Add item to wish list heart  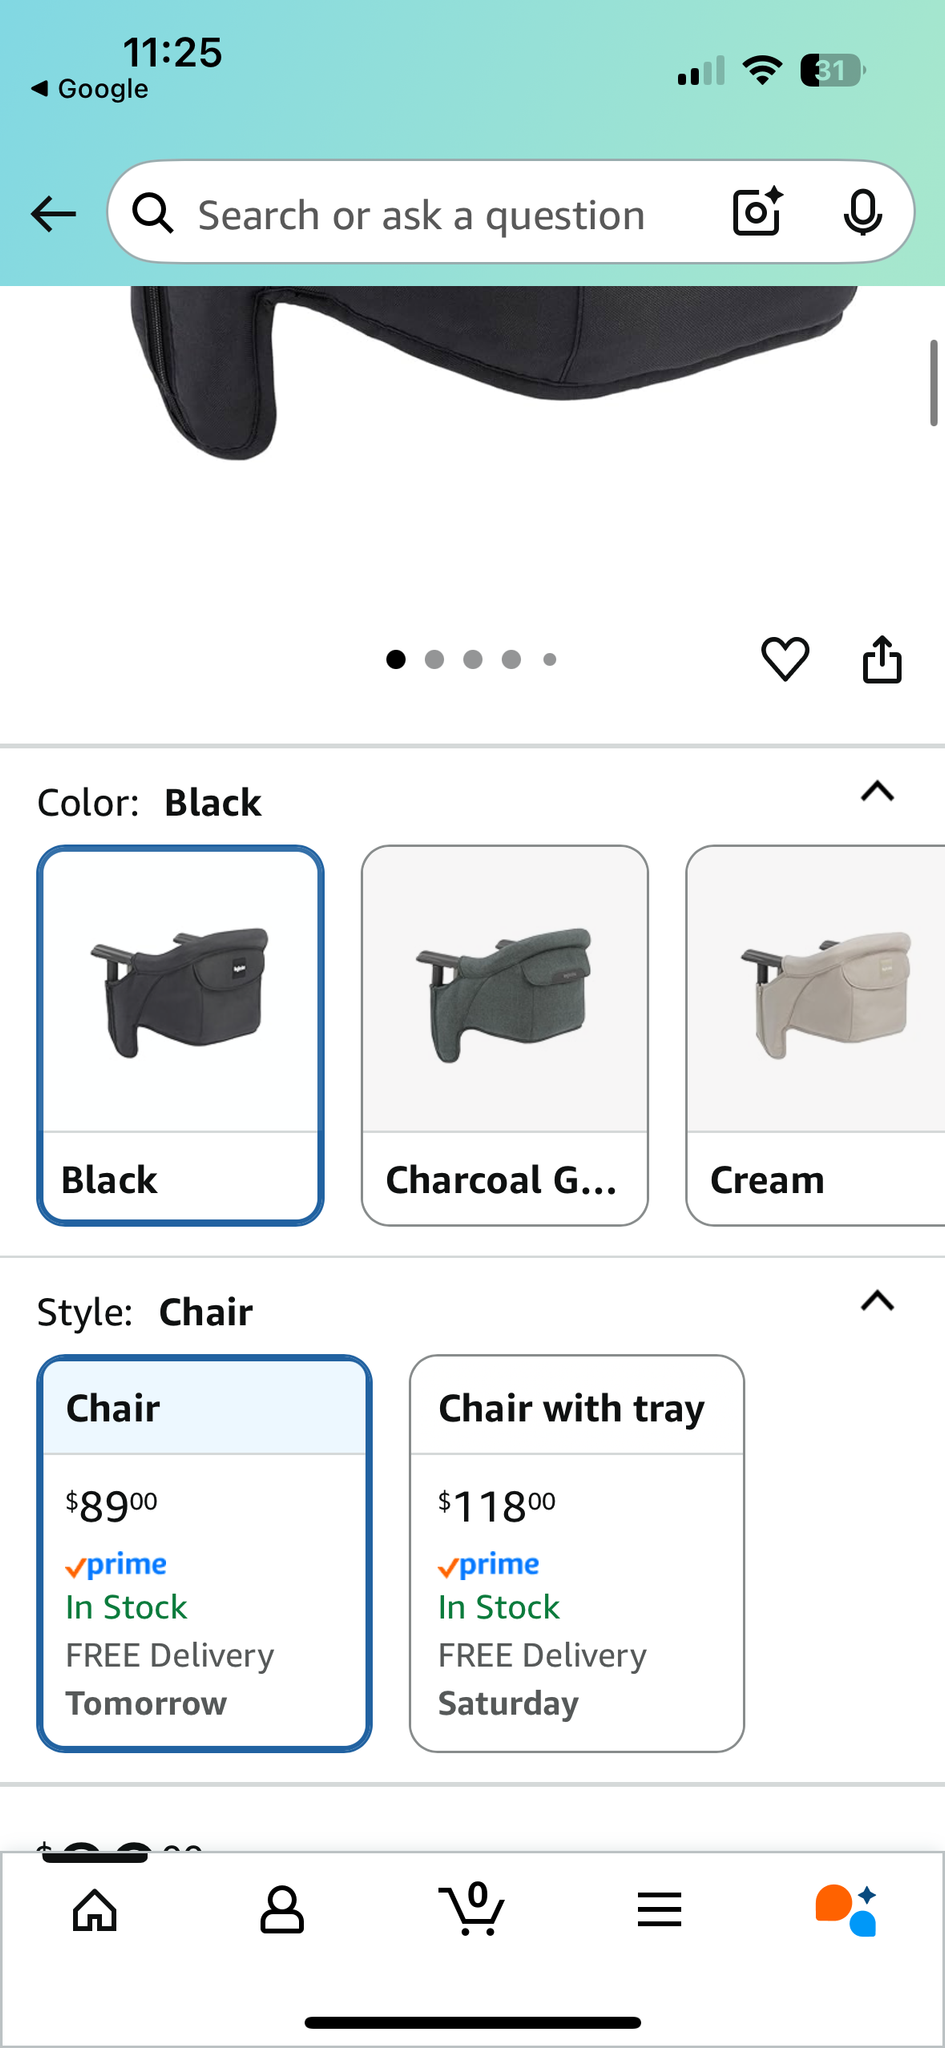click(x=785, y=659)
